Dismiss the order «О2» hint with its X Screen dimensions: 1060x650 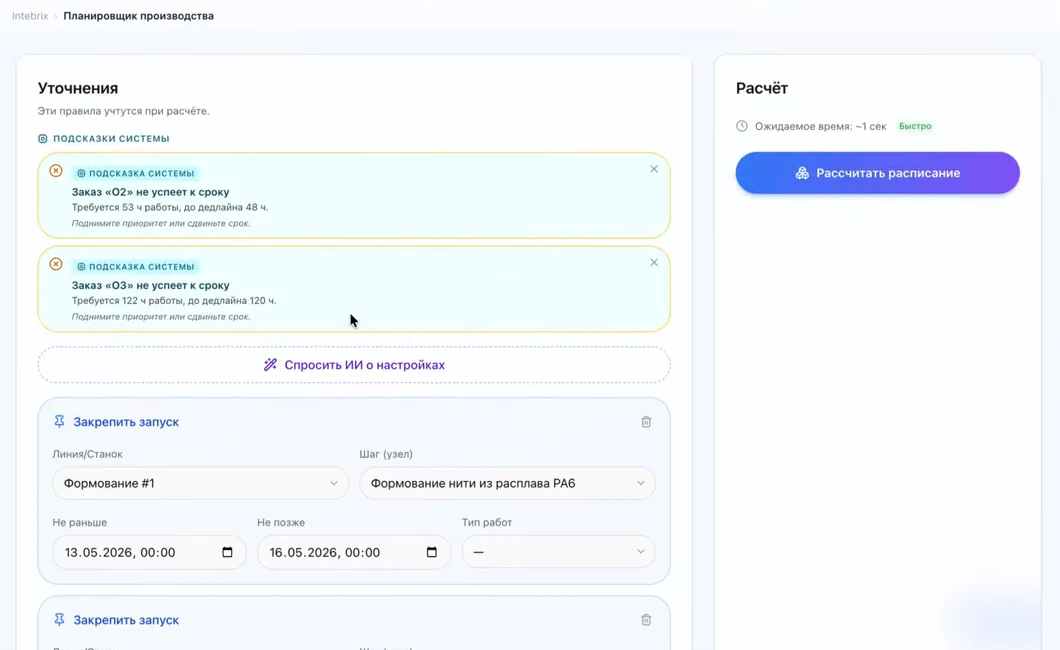(654, 169)
